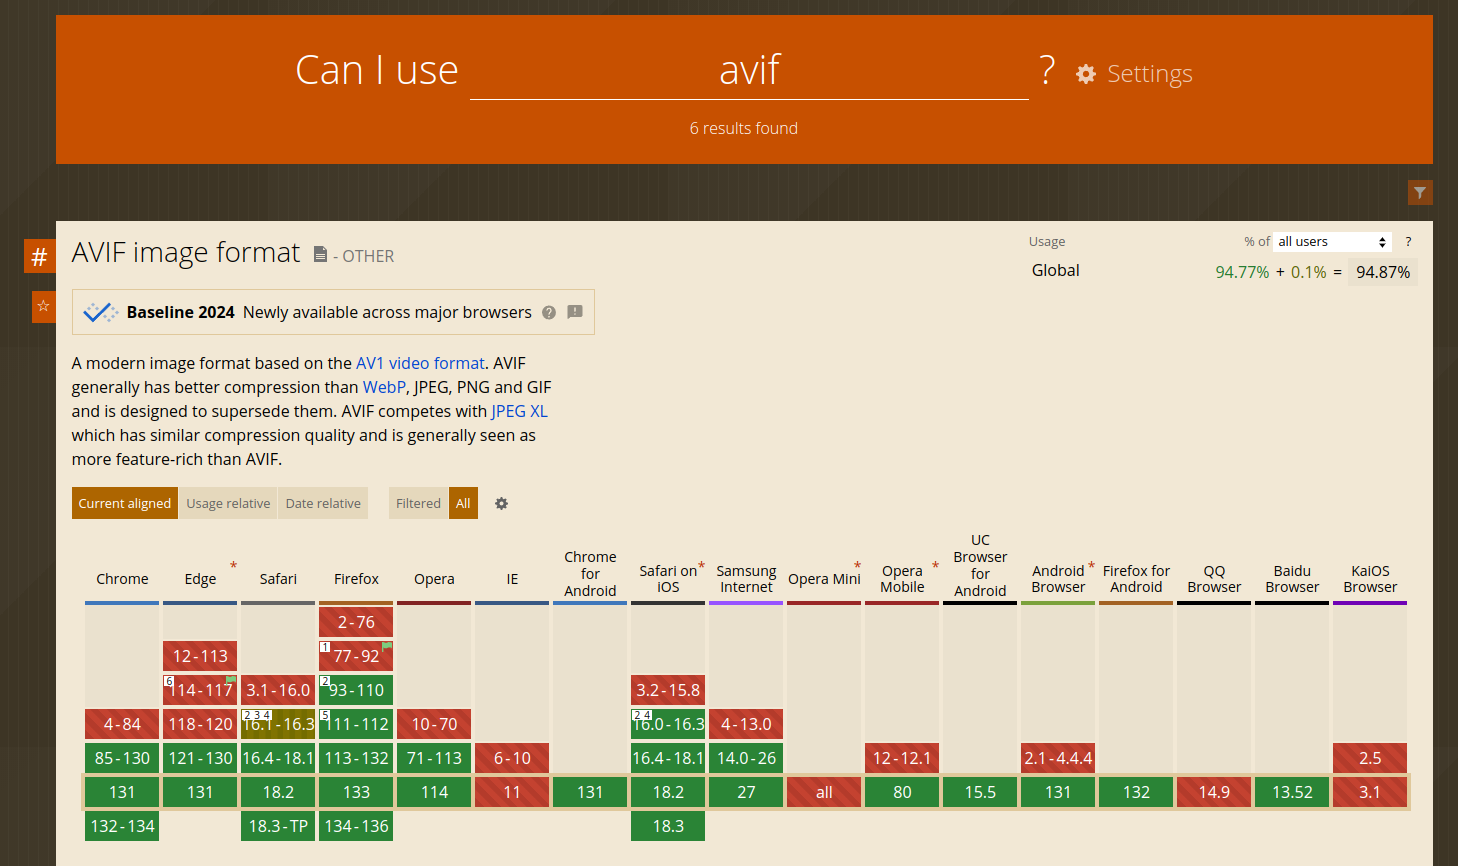Click Firefox 77-92 cell

[x=356, y=656]
